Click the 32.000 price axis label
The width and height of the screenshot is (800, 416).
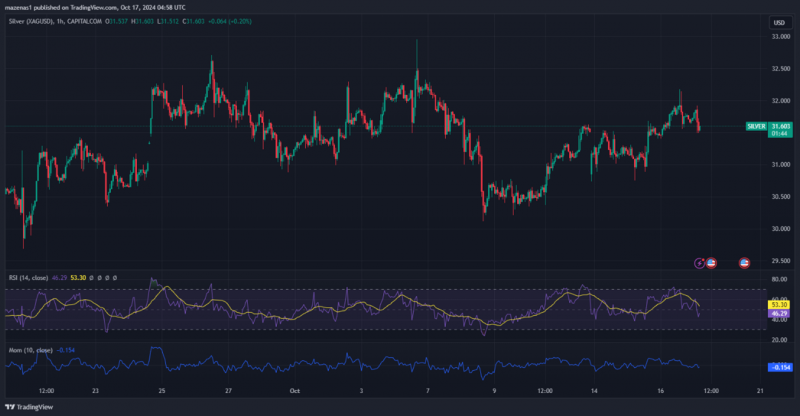(781, 101)
